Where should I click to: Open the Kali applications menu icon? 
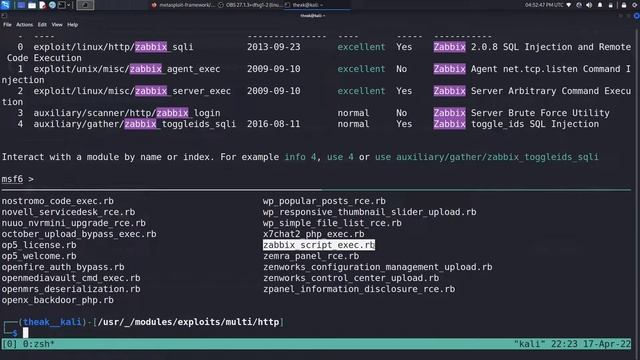pyautogui.click(x=5, y=5)
